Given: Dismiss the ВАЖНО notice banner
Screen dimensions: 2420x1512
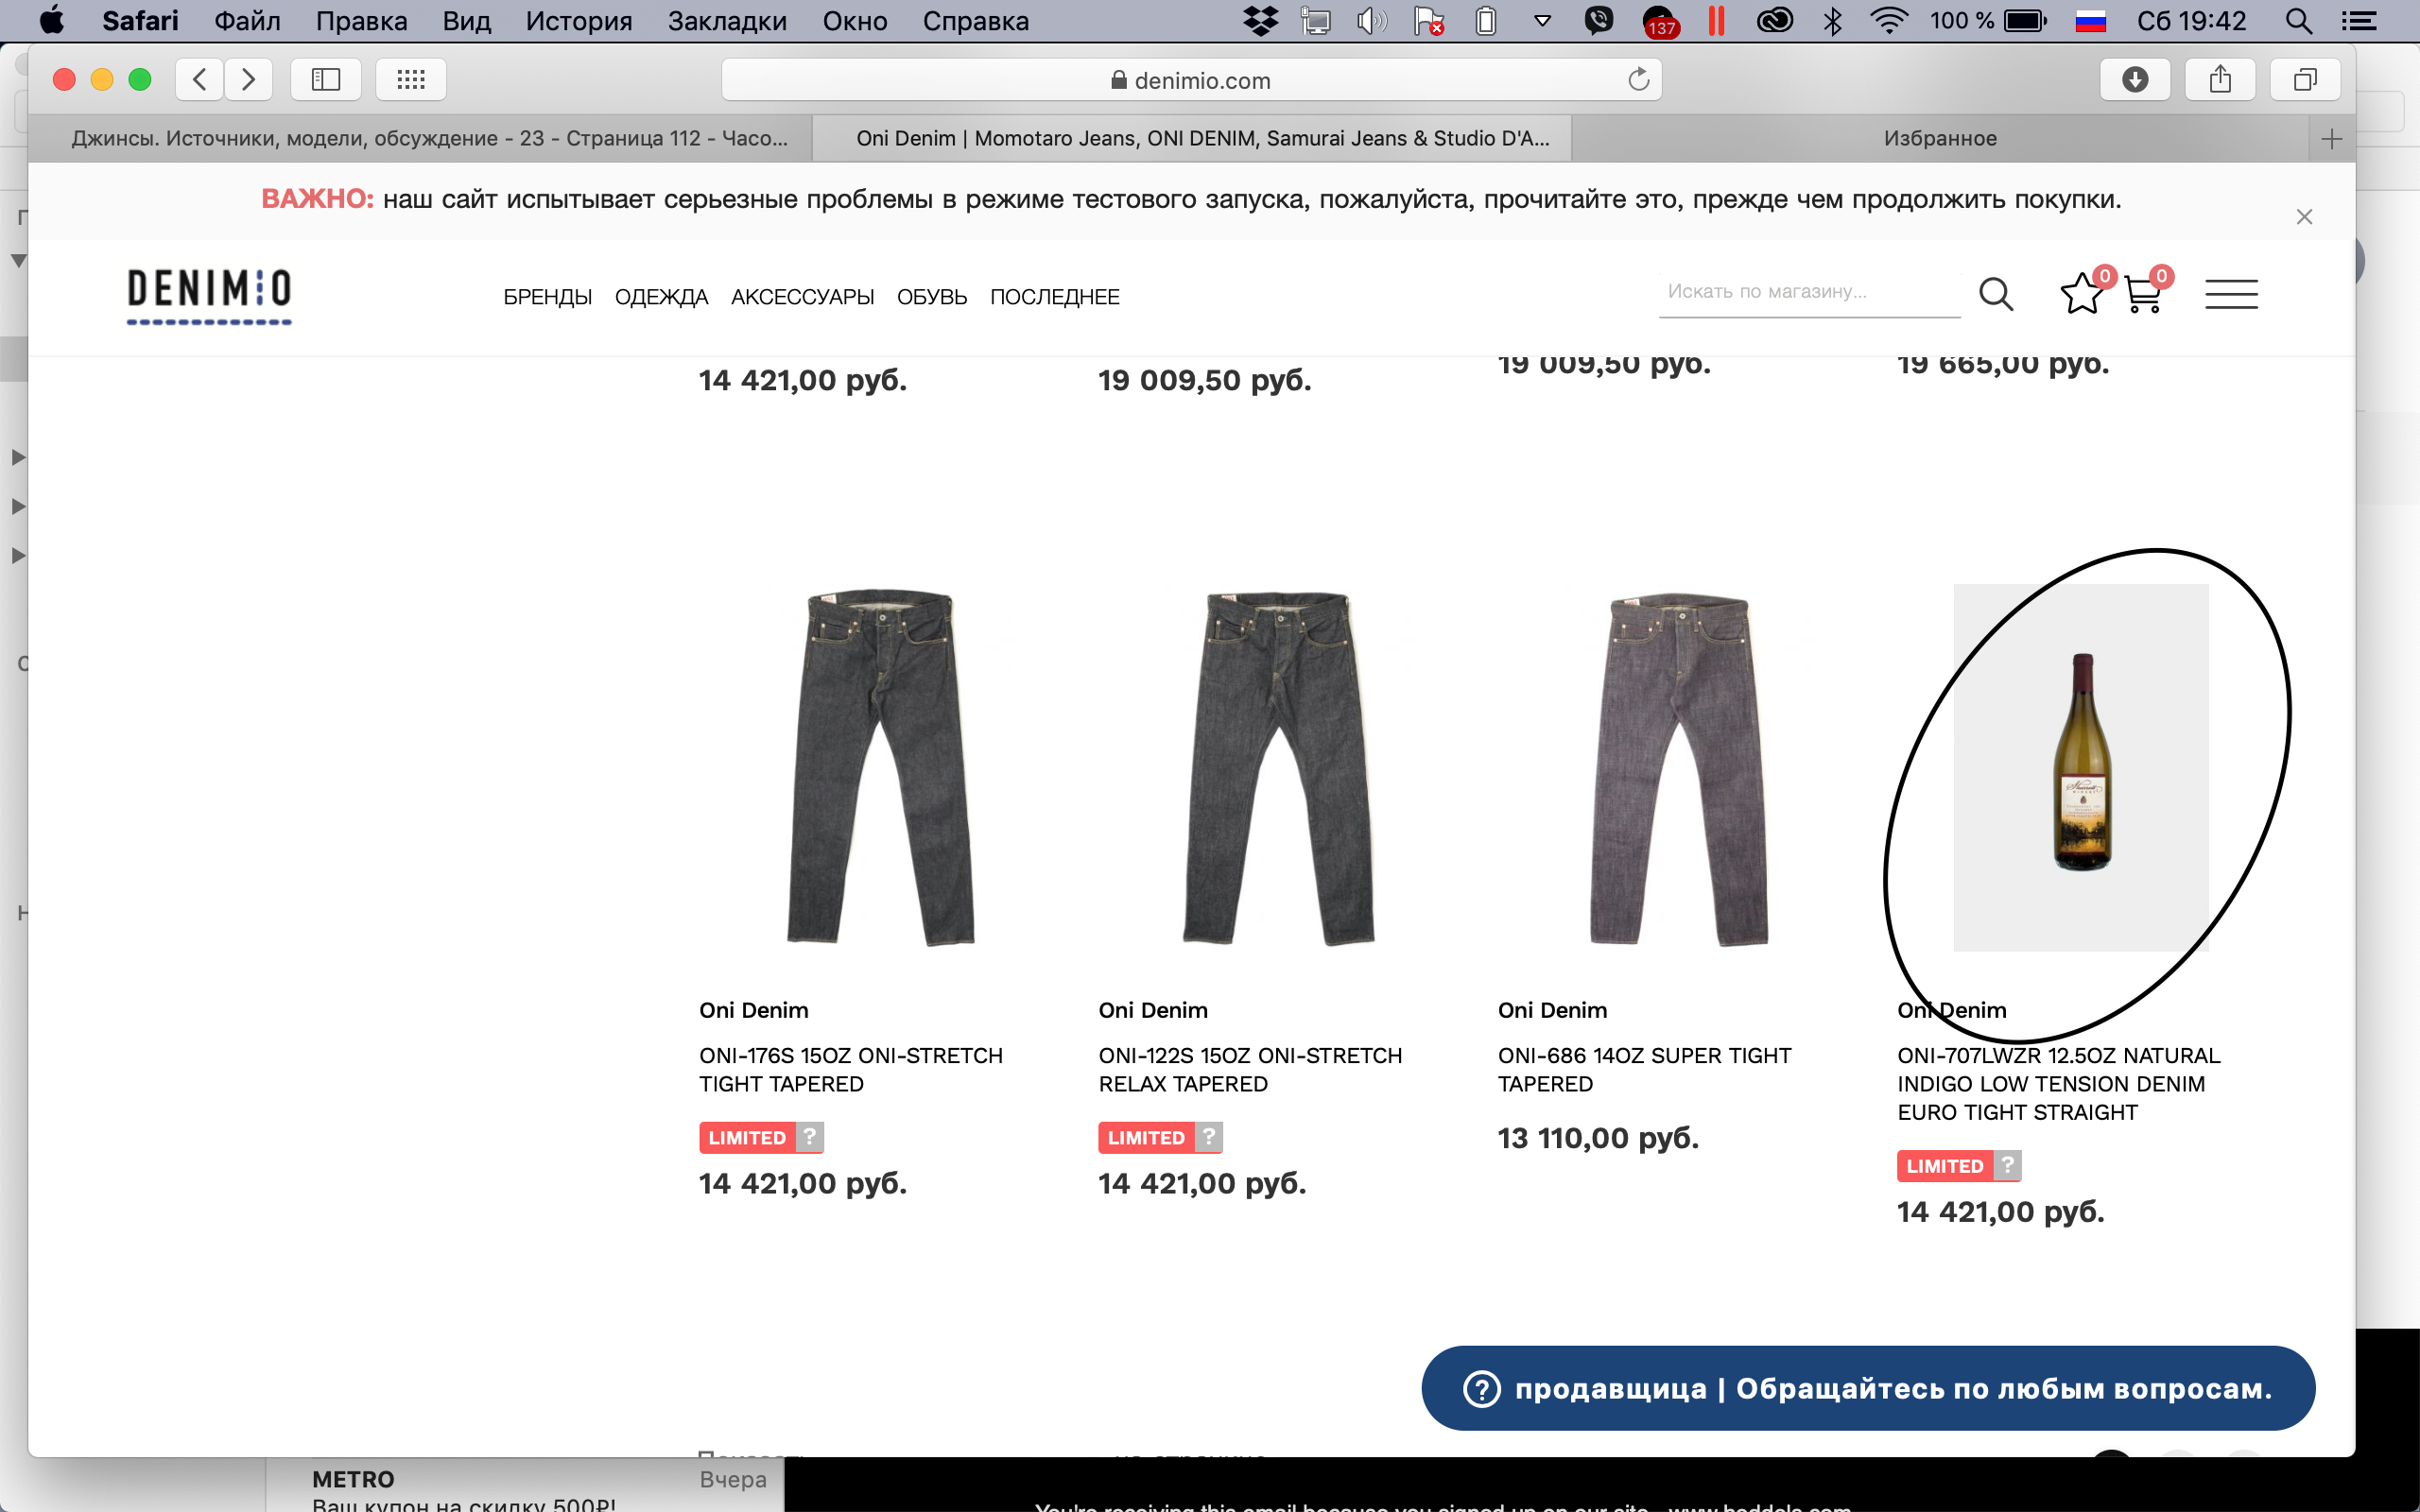Looking at the screenshot, I should tap(2304, 217).
